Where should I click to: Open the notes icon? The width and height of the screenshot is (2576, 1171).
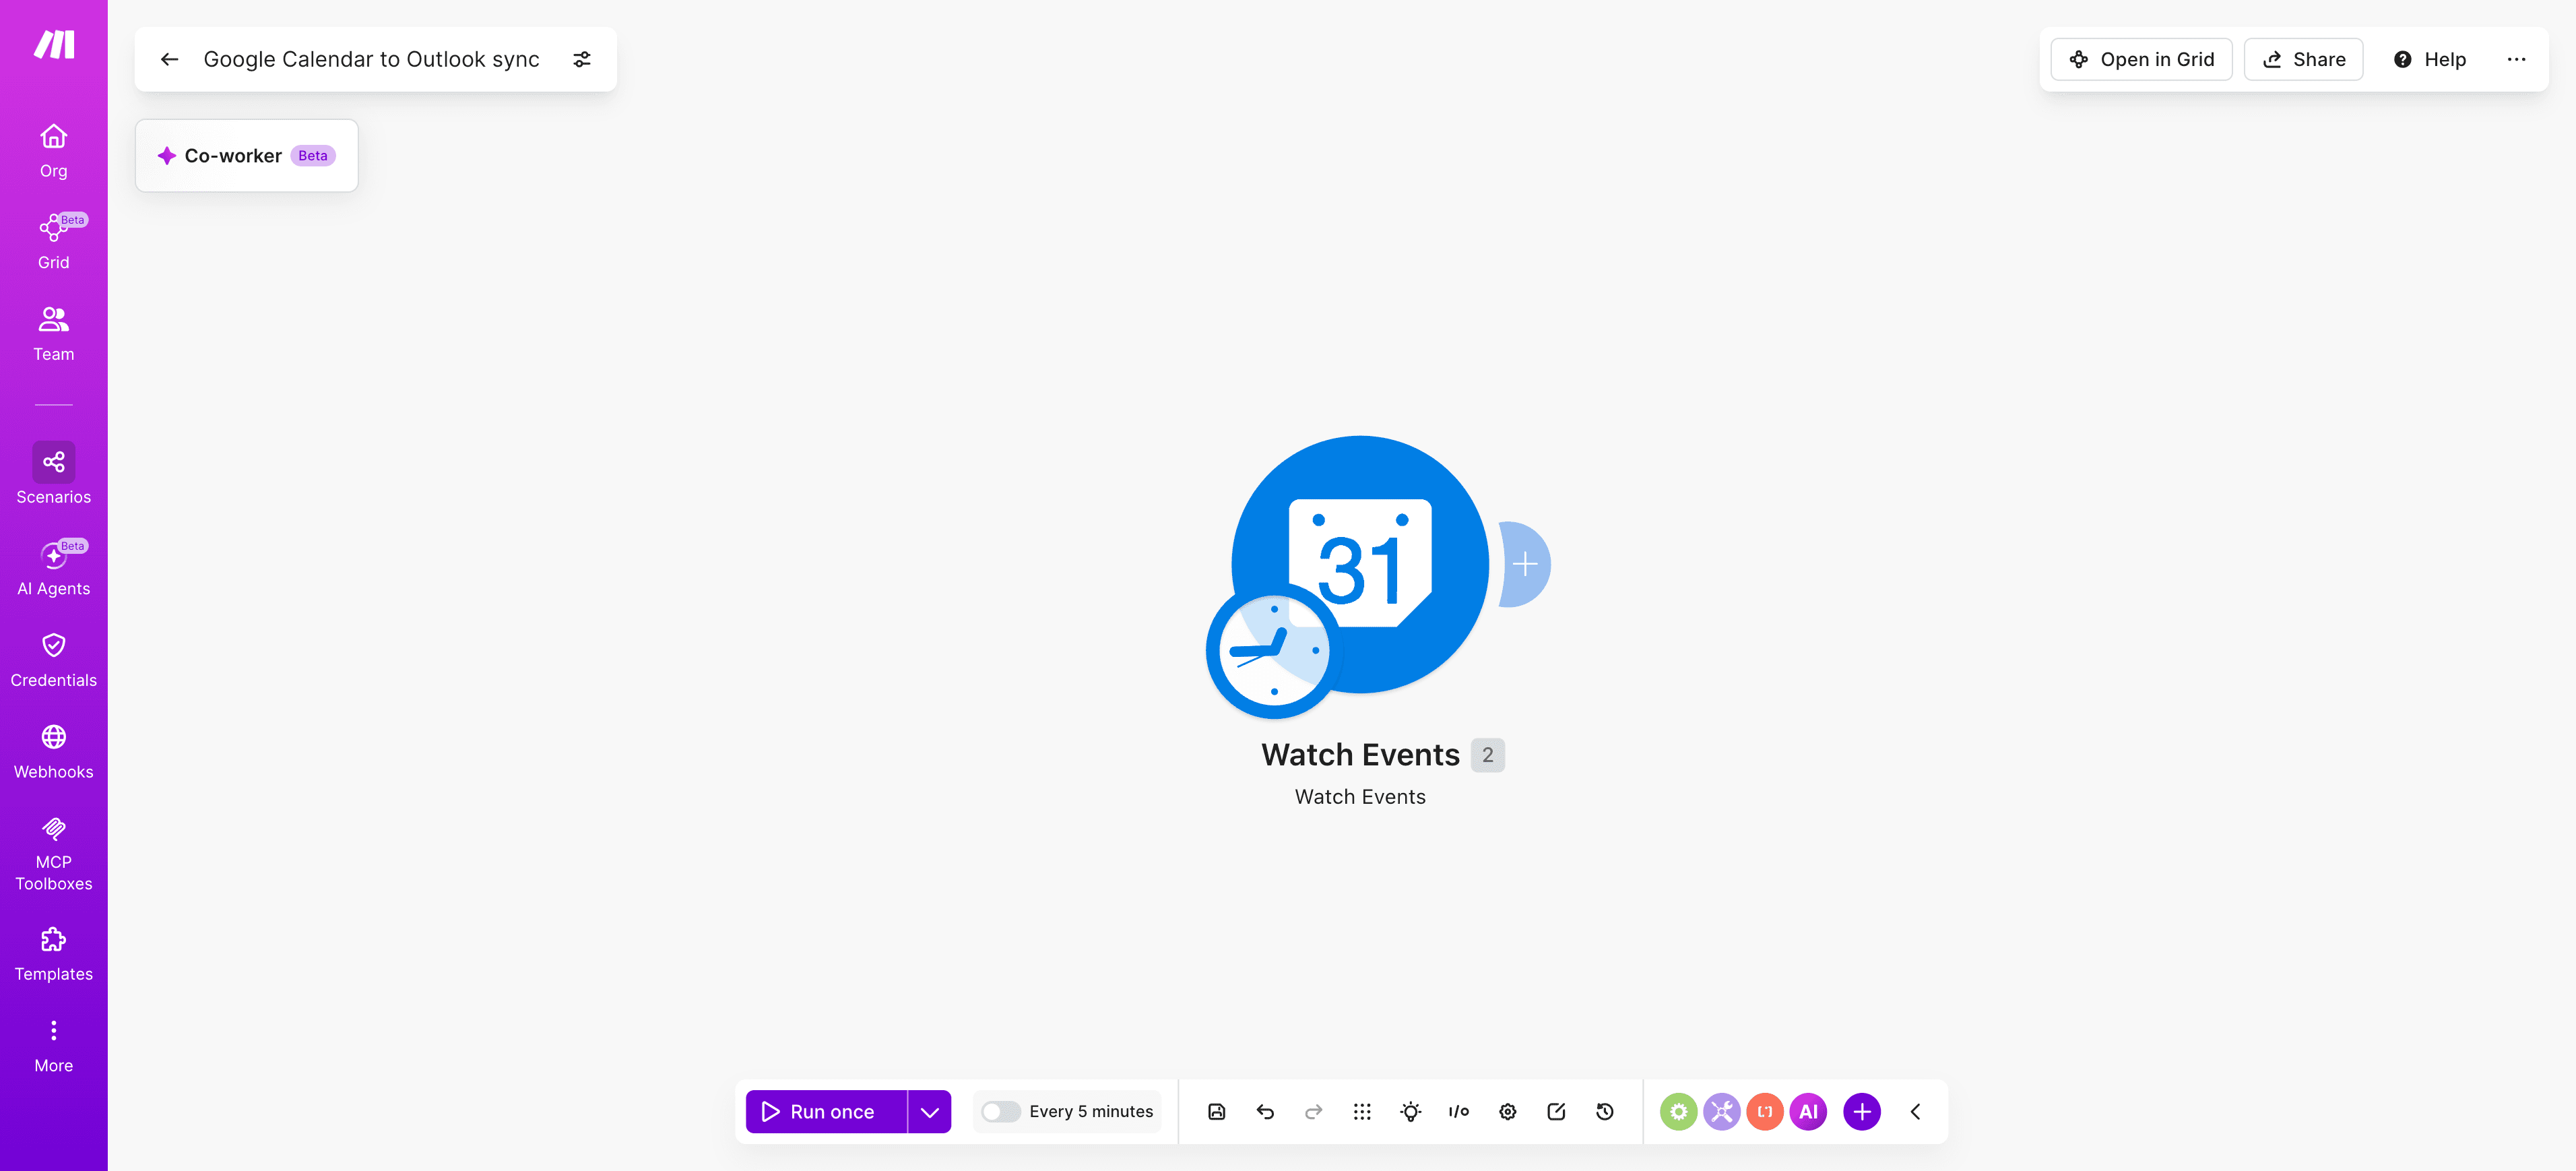1556,1111
